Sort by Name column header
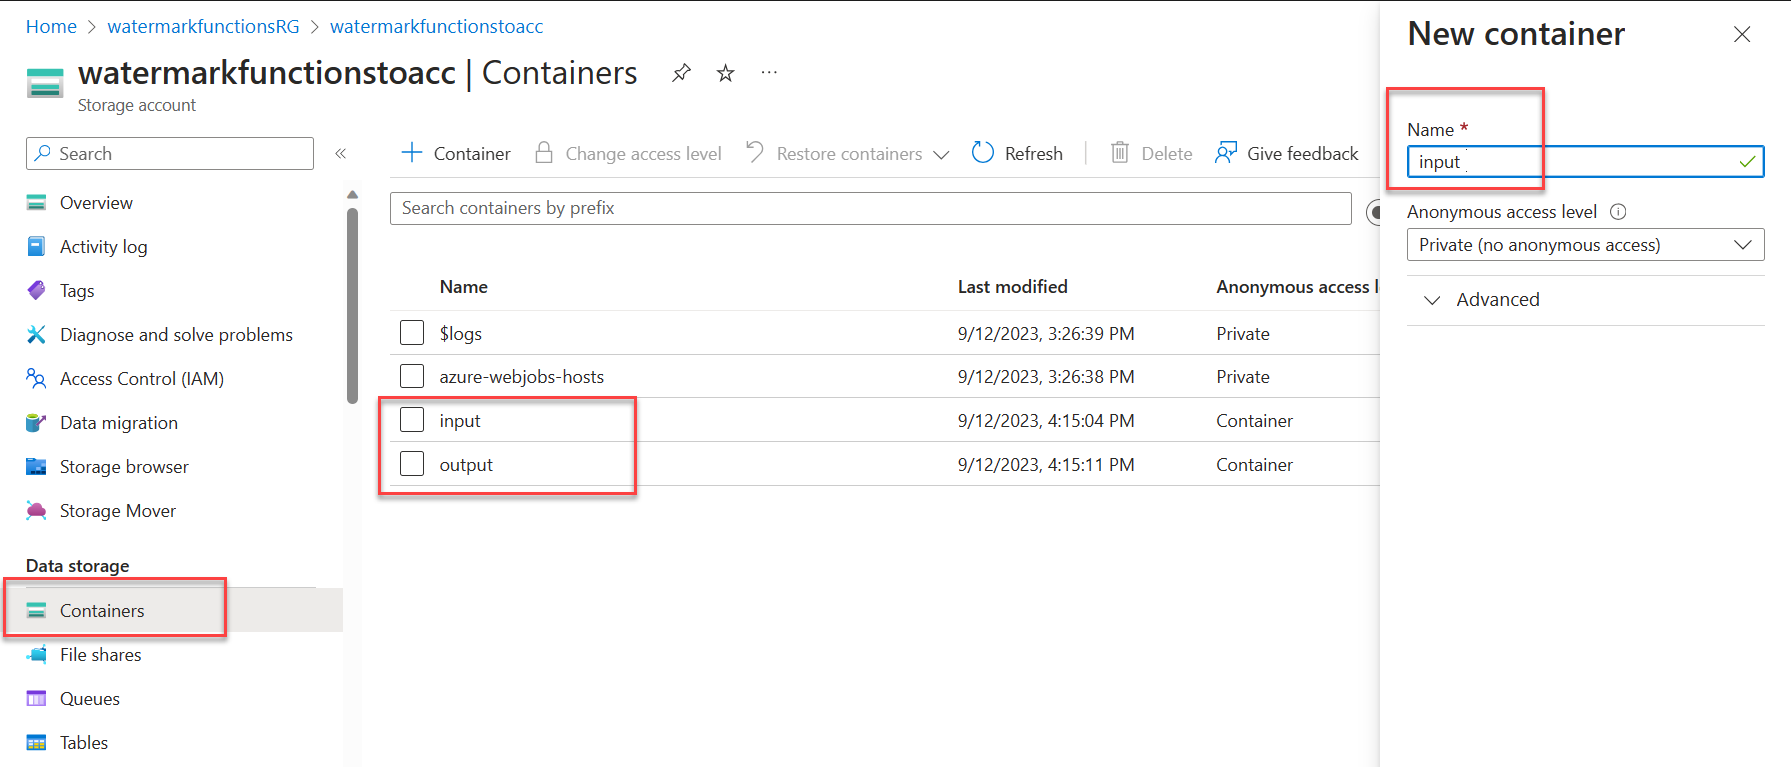This screenshot has width=1791, height=767. point(464,287)
